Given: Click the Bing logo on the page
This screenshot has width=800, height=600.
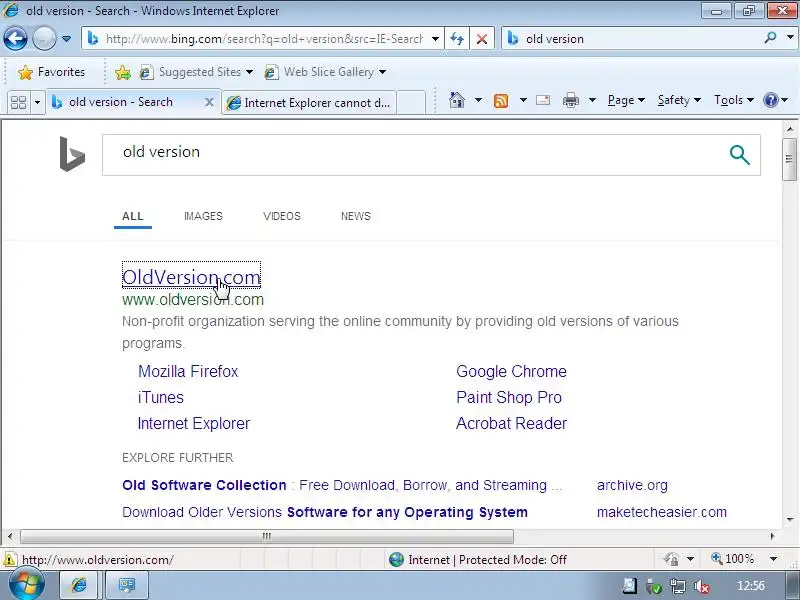Looking at the screenshot, I should point(72,154).
